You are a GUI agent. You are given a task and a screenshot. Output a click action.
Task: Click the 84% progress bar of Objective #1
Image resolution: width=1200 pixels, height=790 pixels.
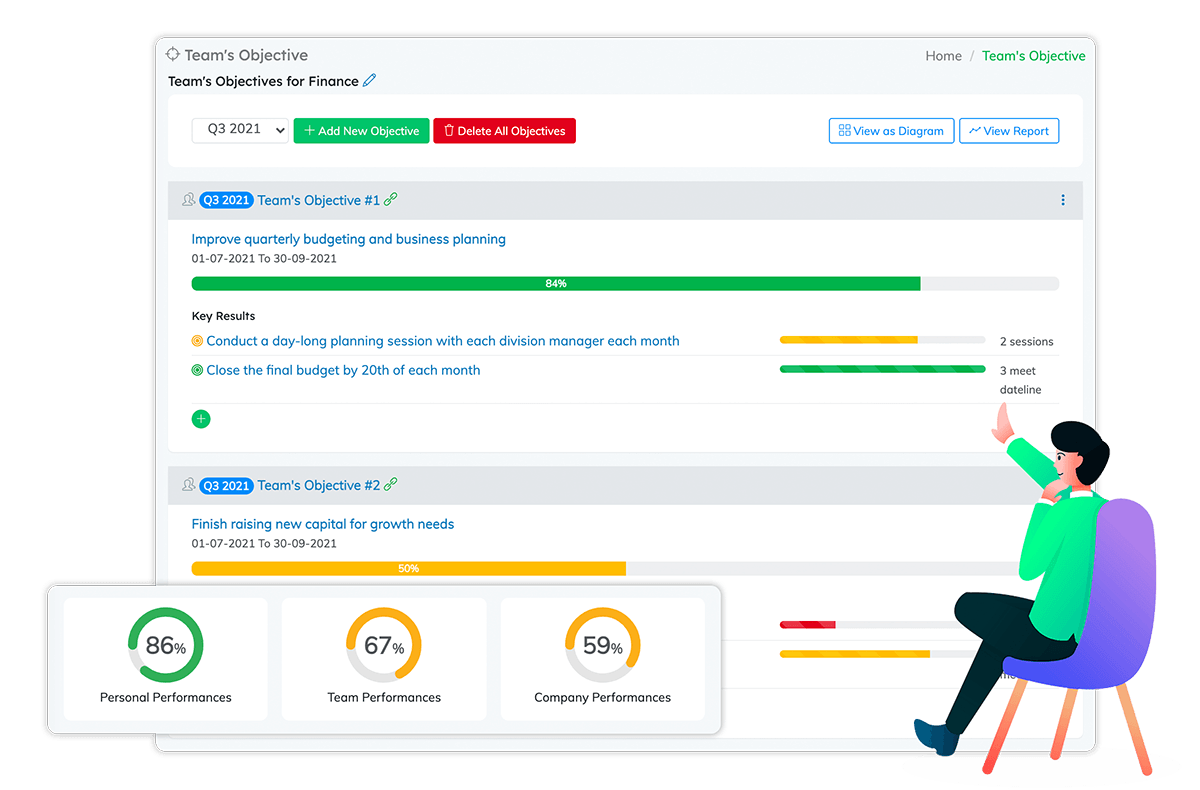pos(556,283)
